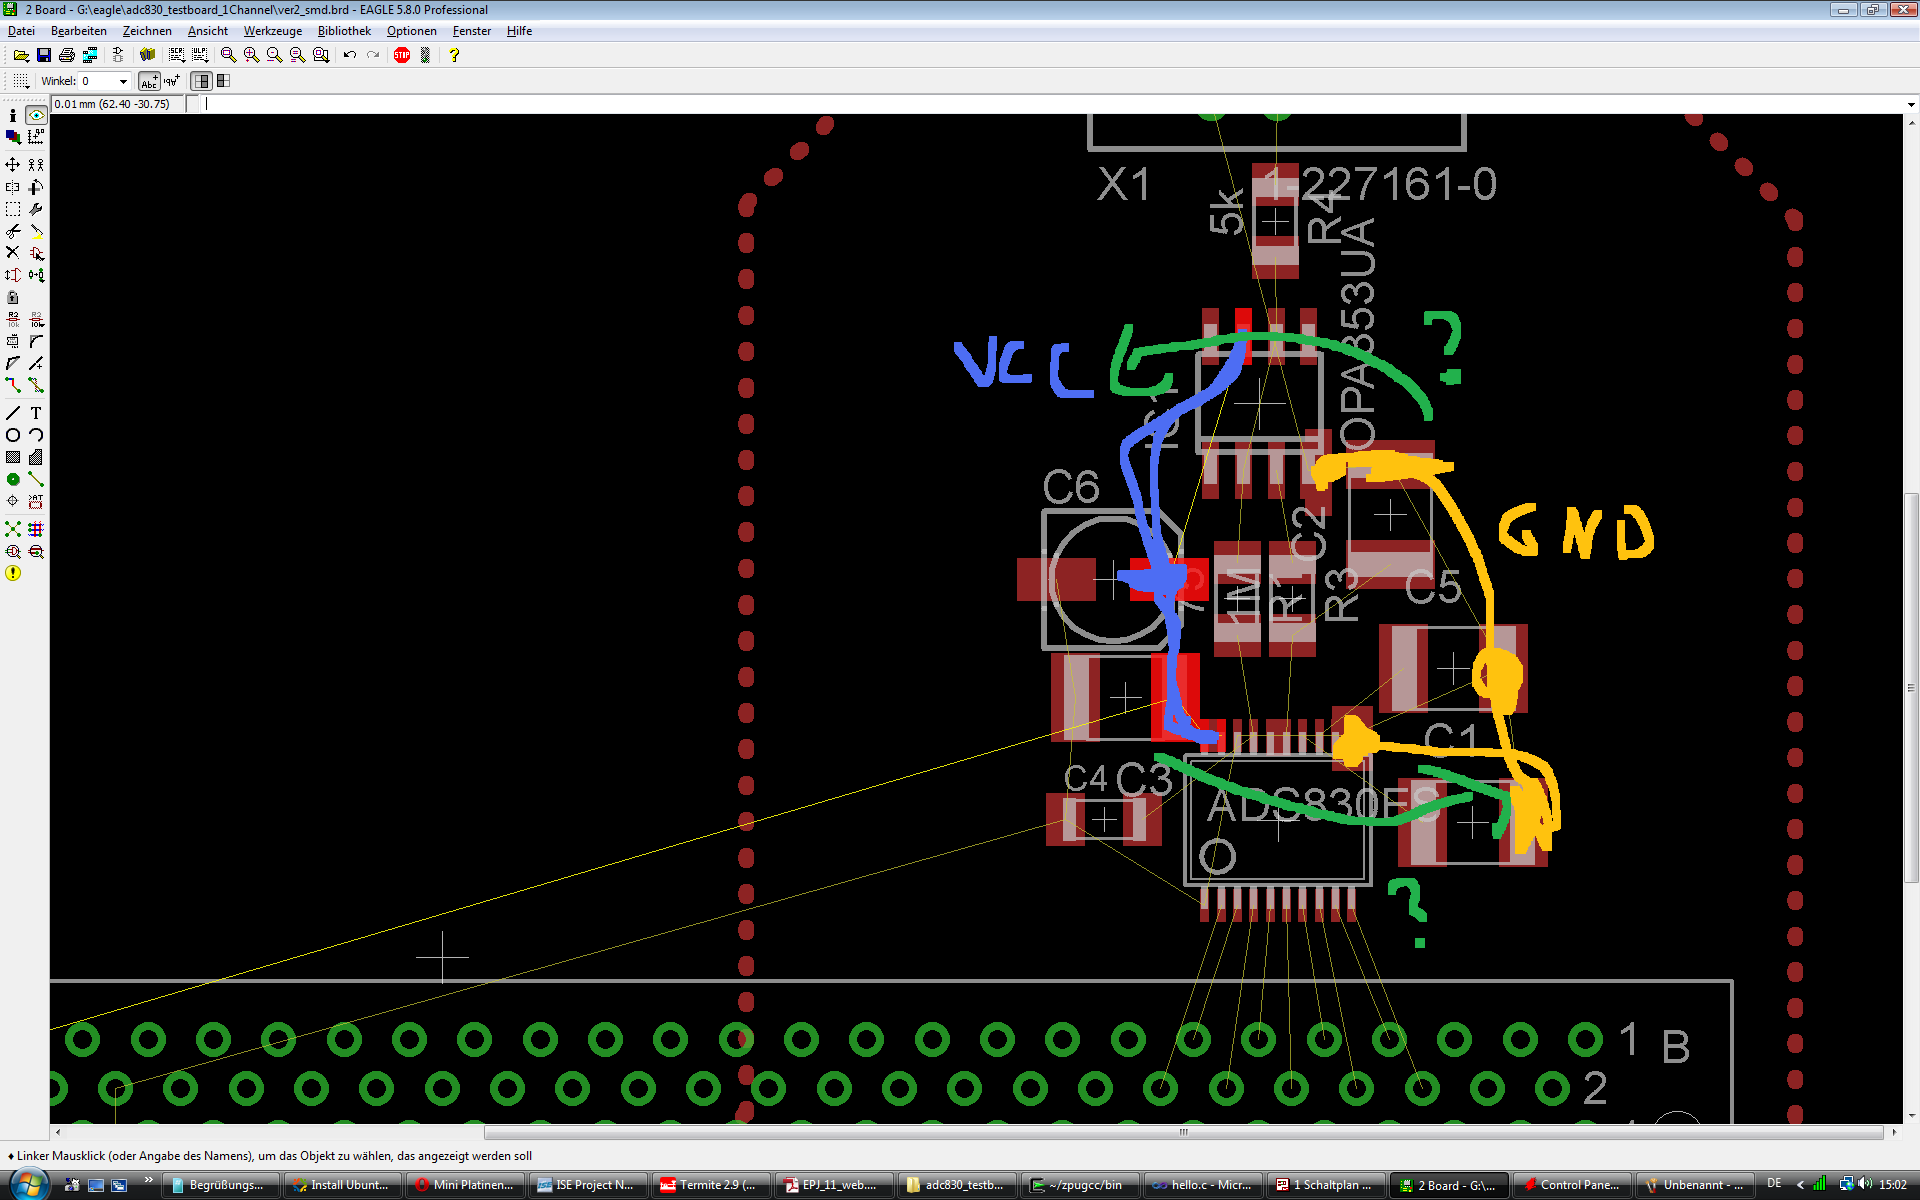Select the Text (T) tool
Viewport: 1920px width, 1200px height.
36,413
